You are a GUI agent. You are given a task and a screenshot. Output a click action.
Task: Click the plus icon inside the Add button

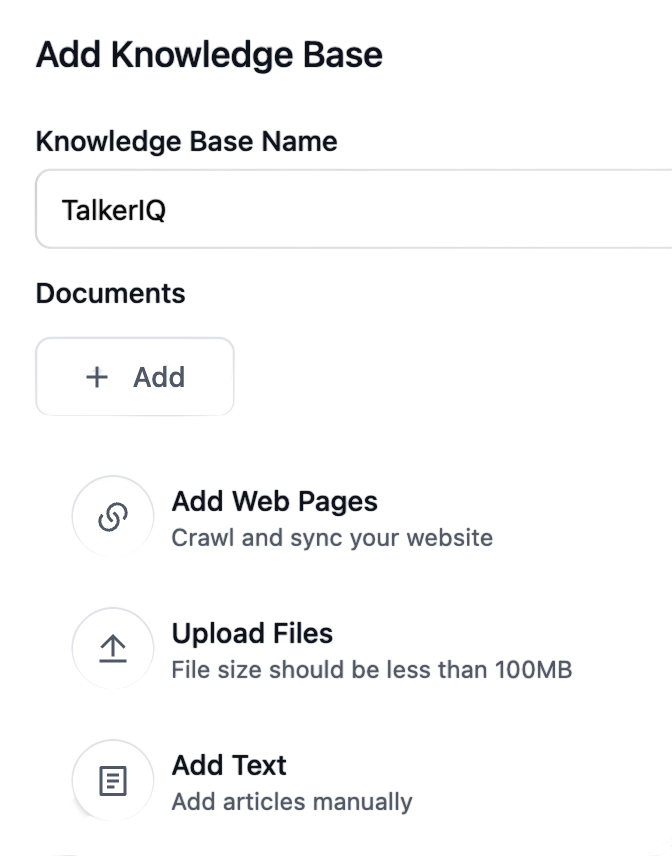tap(96, 377)
